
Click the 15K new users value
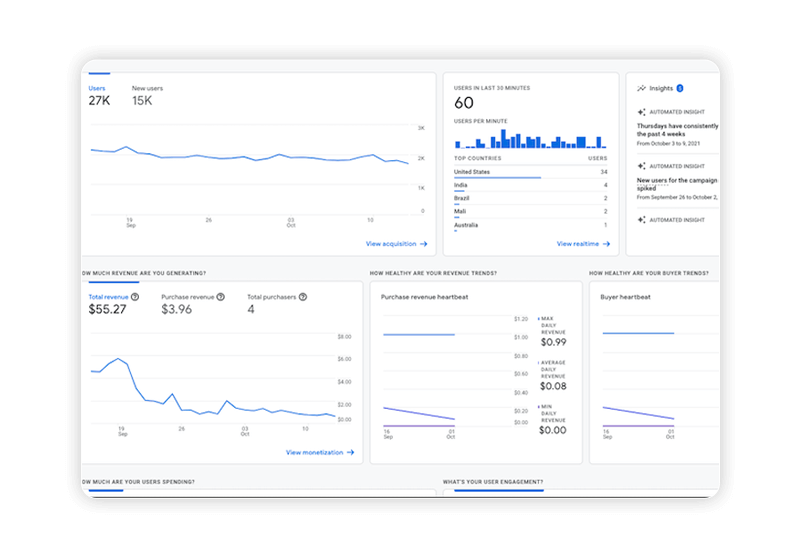click(142, 100)
